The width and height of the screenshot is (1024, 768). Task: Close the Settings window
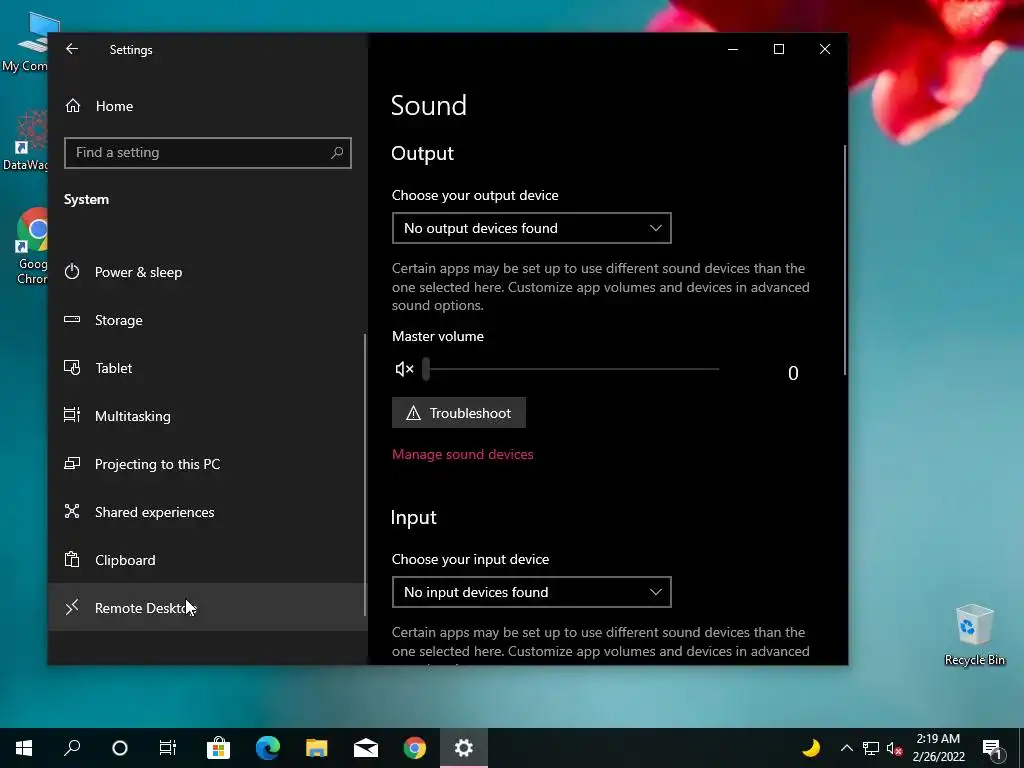click(825, 49)
